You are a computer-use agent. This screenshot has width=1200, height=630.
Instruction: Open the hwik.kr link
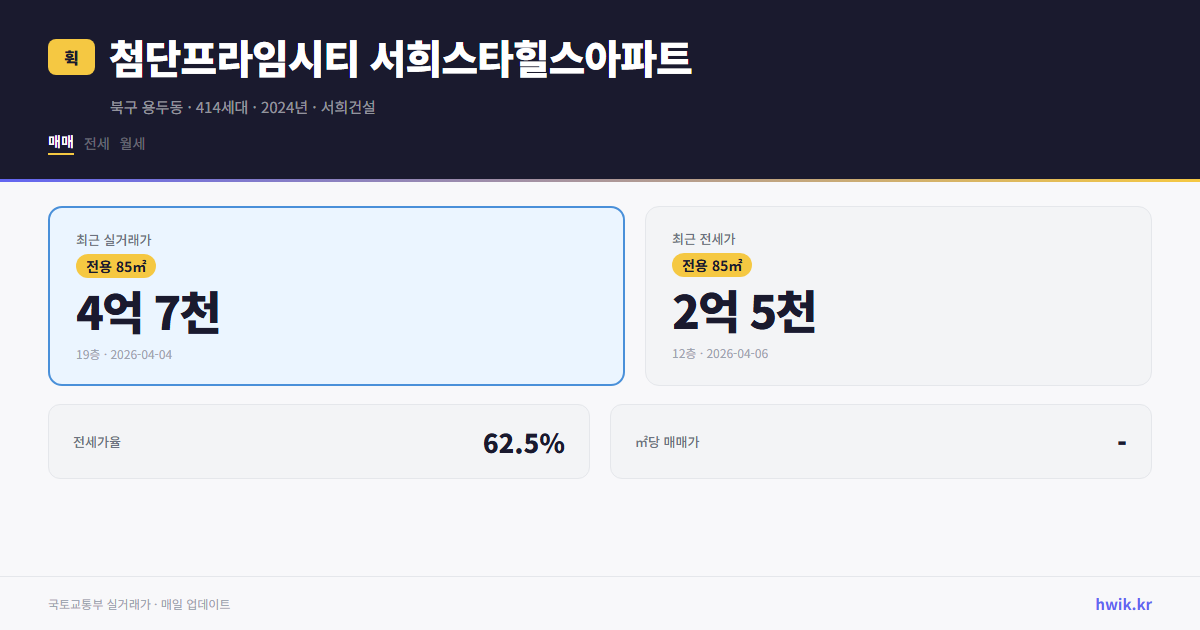[x=1123, y=604]
